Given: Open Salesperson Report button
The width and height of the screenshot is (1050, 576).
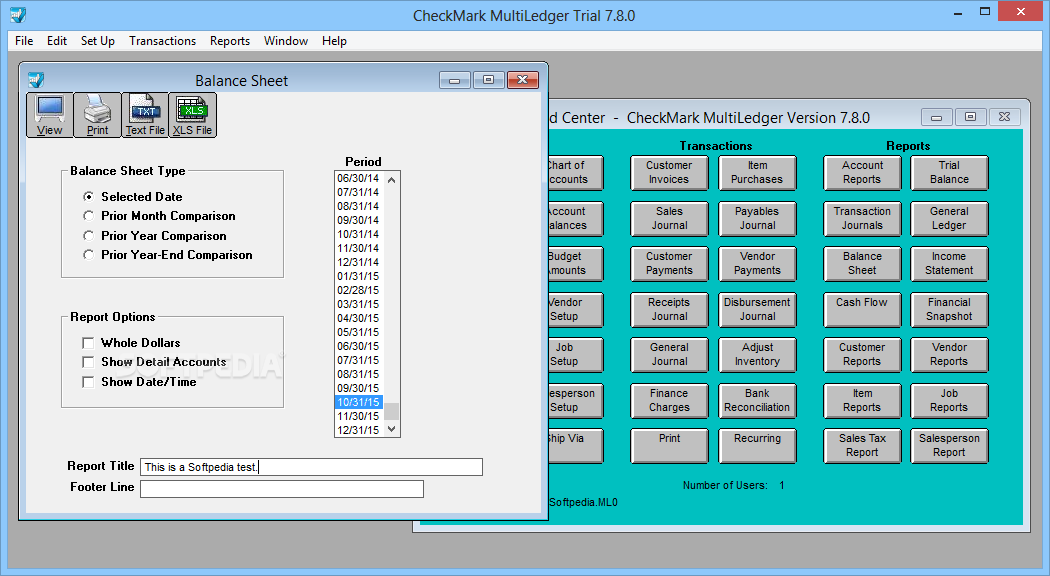Looking at the screenshot, I should (x=949, y=445).
